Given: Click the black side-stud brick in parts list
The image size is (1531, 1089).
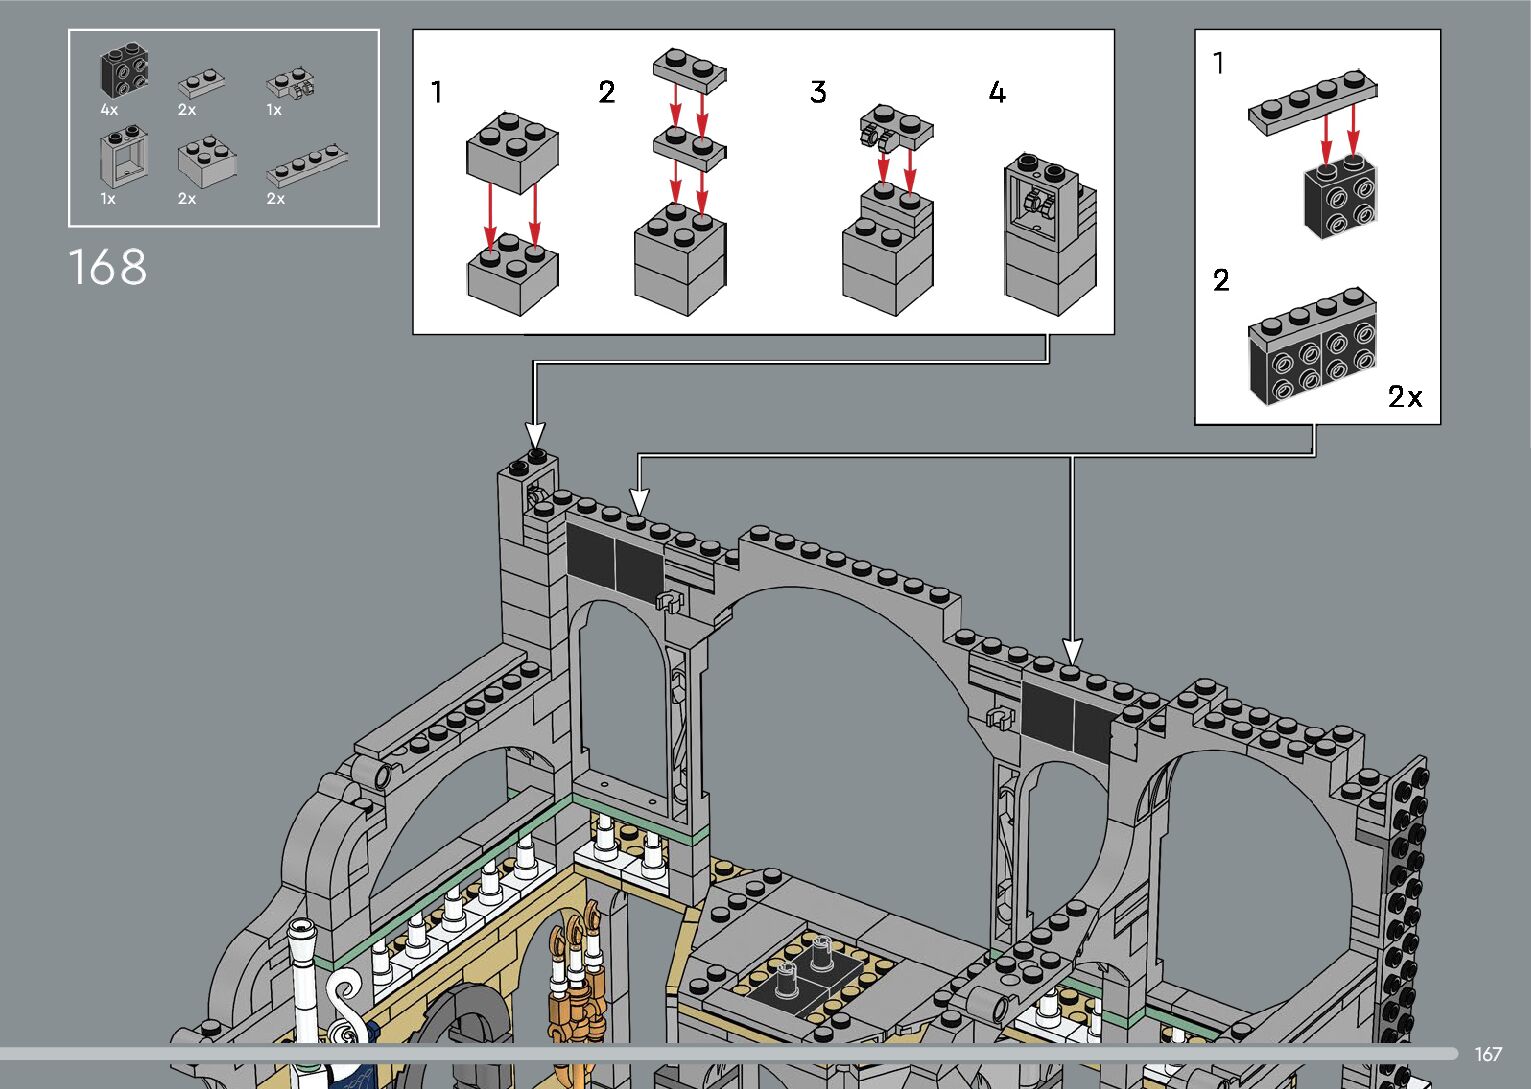Looking at the screenshot, I should click(124, 72).
